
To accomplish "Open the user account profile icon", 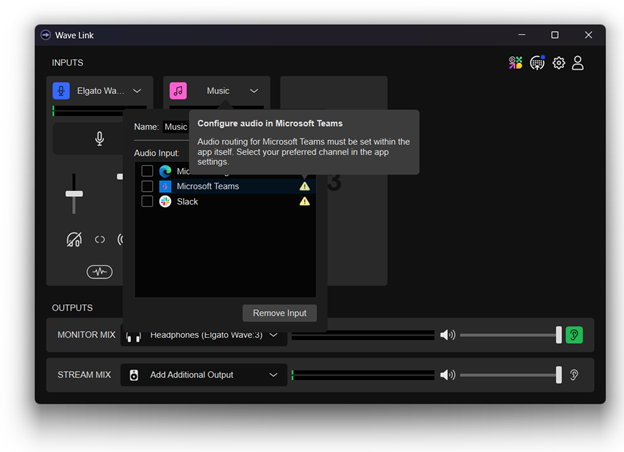I will point(578,63).
